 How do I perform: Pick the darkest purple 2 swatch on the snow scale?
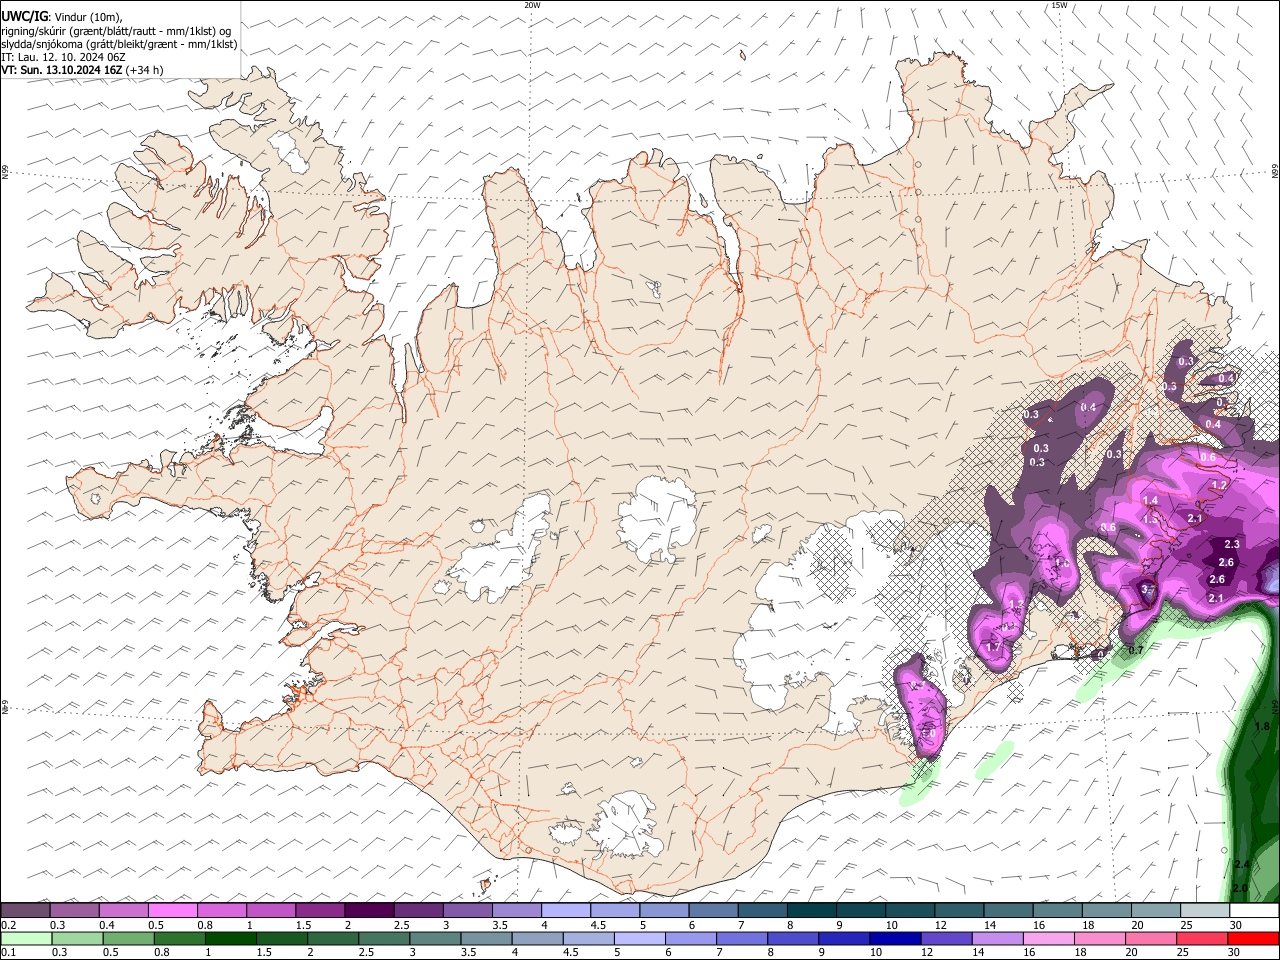(369, 910)
